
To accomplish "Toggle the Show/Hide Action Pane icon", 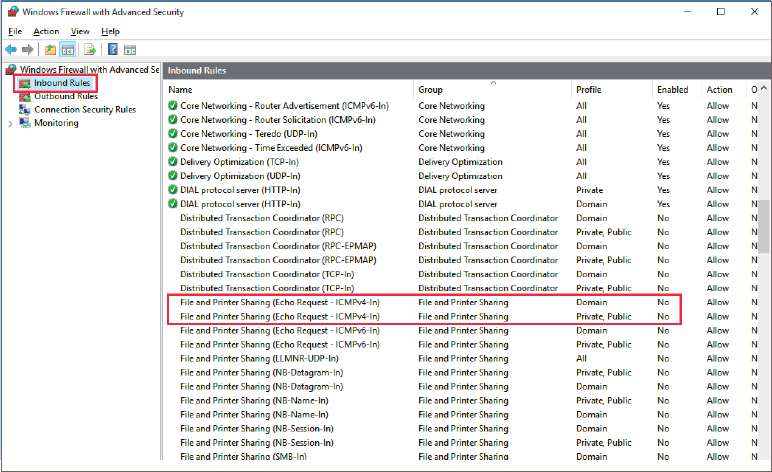I will pyautogui.click(x=130, y=49).
